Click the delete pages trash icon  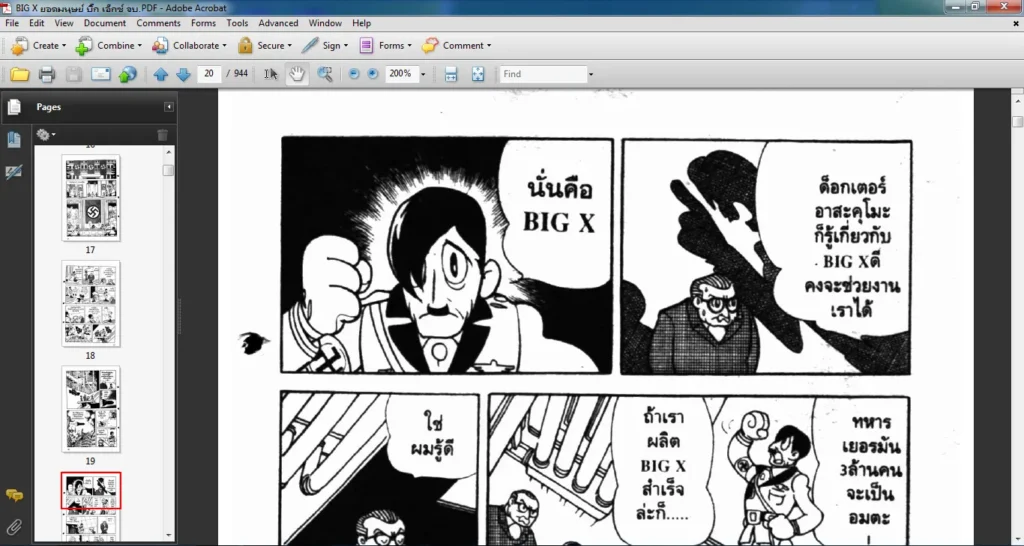tap(163, 135)
